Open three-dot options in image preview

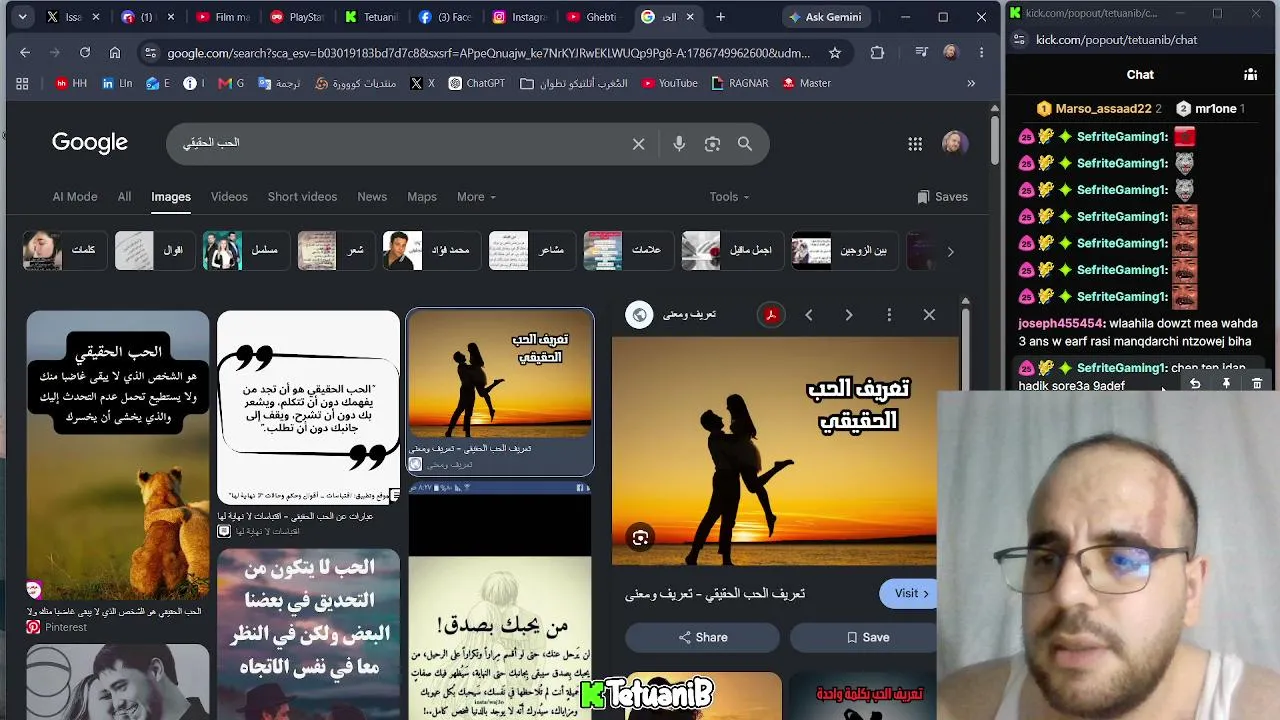(889, 315)
